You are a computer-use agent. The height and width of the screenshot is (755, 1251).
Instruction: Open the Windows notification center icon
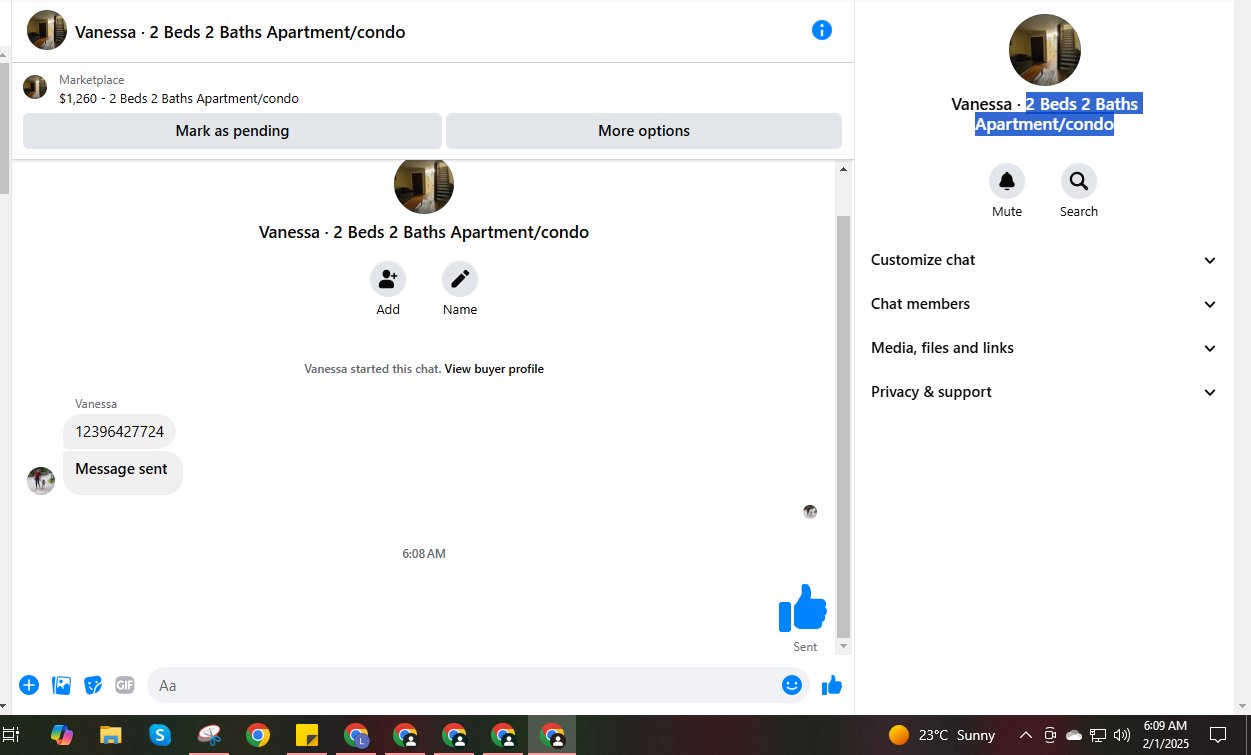1218,735
